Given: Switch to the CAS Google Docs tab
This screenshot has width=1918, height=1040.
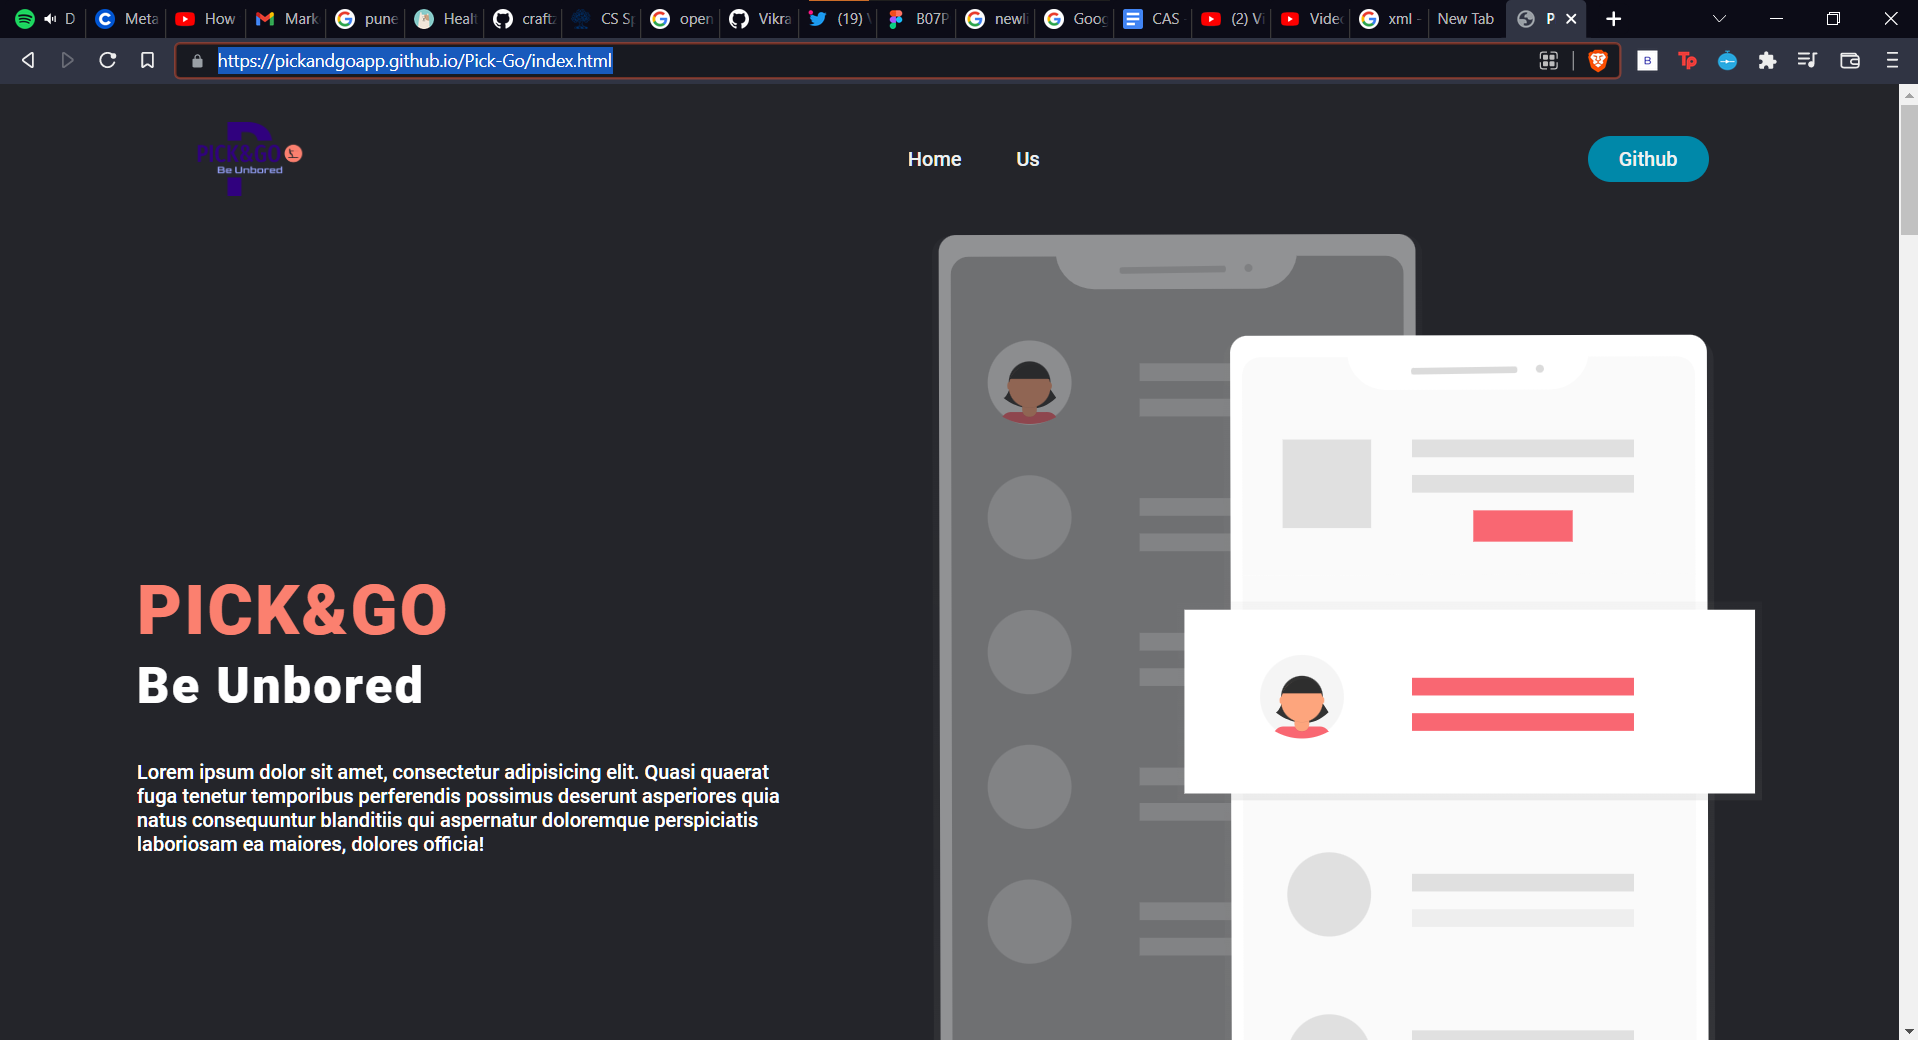Looking at the screenshot, I should (1154, 19).
